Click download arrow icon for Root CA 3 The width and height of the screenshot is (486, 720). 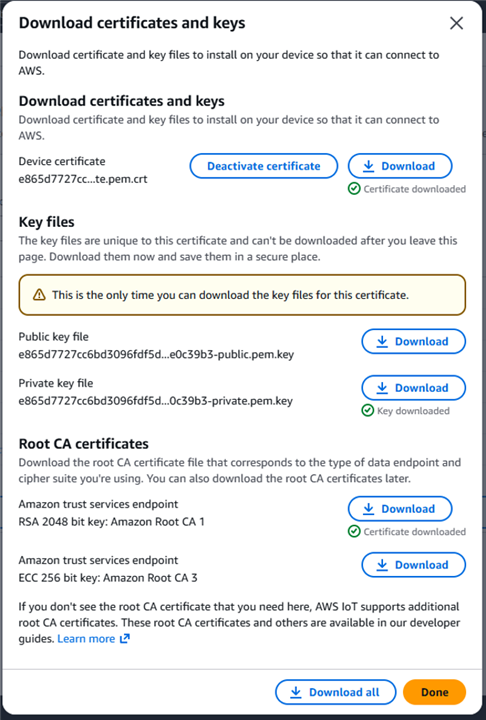pyautogui.click(x=382, y=565)
